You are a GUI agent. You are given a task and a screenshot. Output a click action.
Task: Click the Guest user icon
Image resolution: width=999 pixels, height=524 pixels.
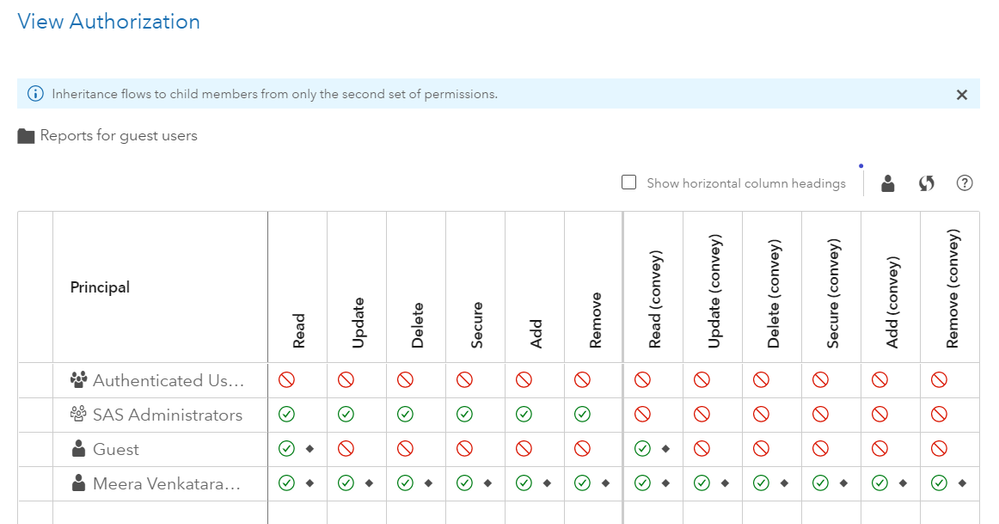click(79, 449)
